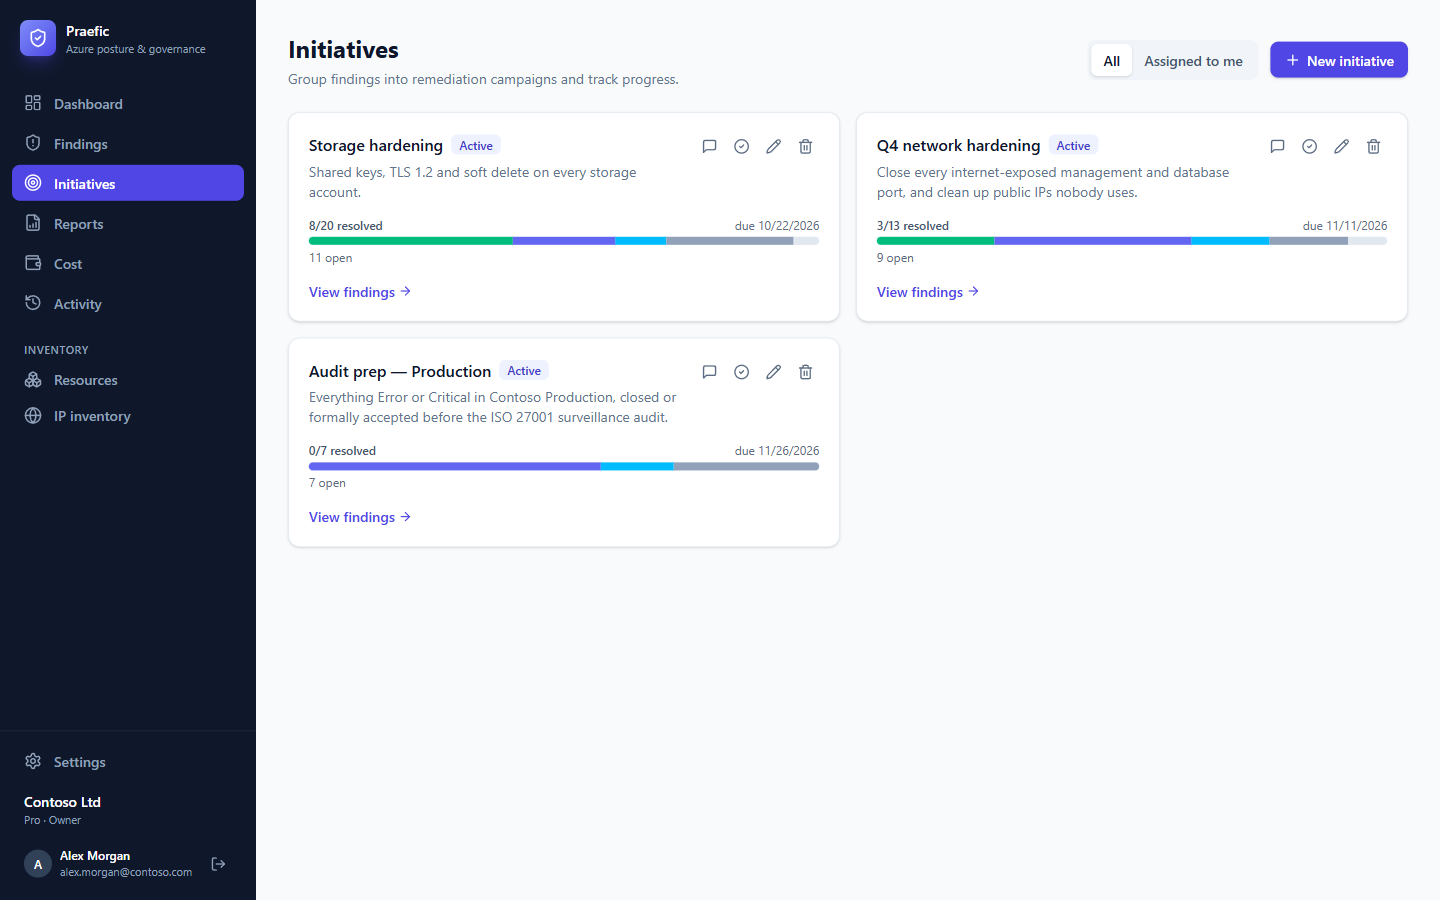Screen dimensions: 1440x900
Task: Click the Storage hardening progress bar
Action: coord(564,241)
